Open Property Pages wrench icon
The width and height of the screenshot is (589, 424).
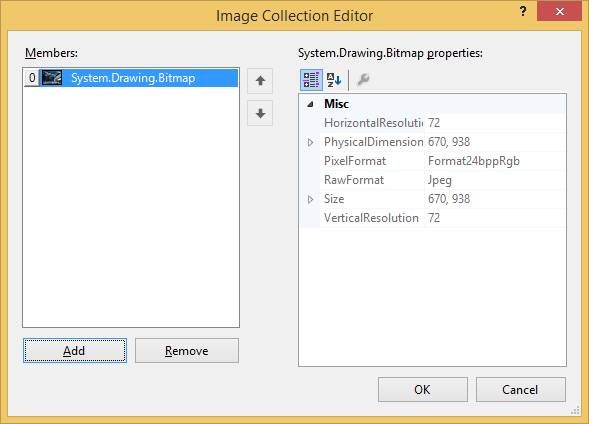click(x=363, y=80)
